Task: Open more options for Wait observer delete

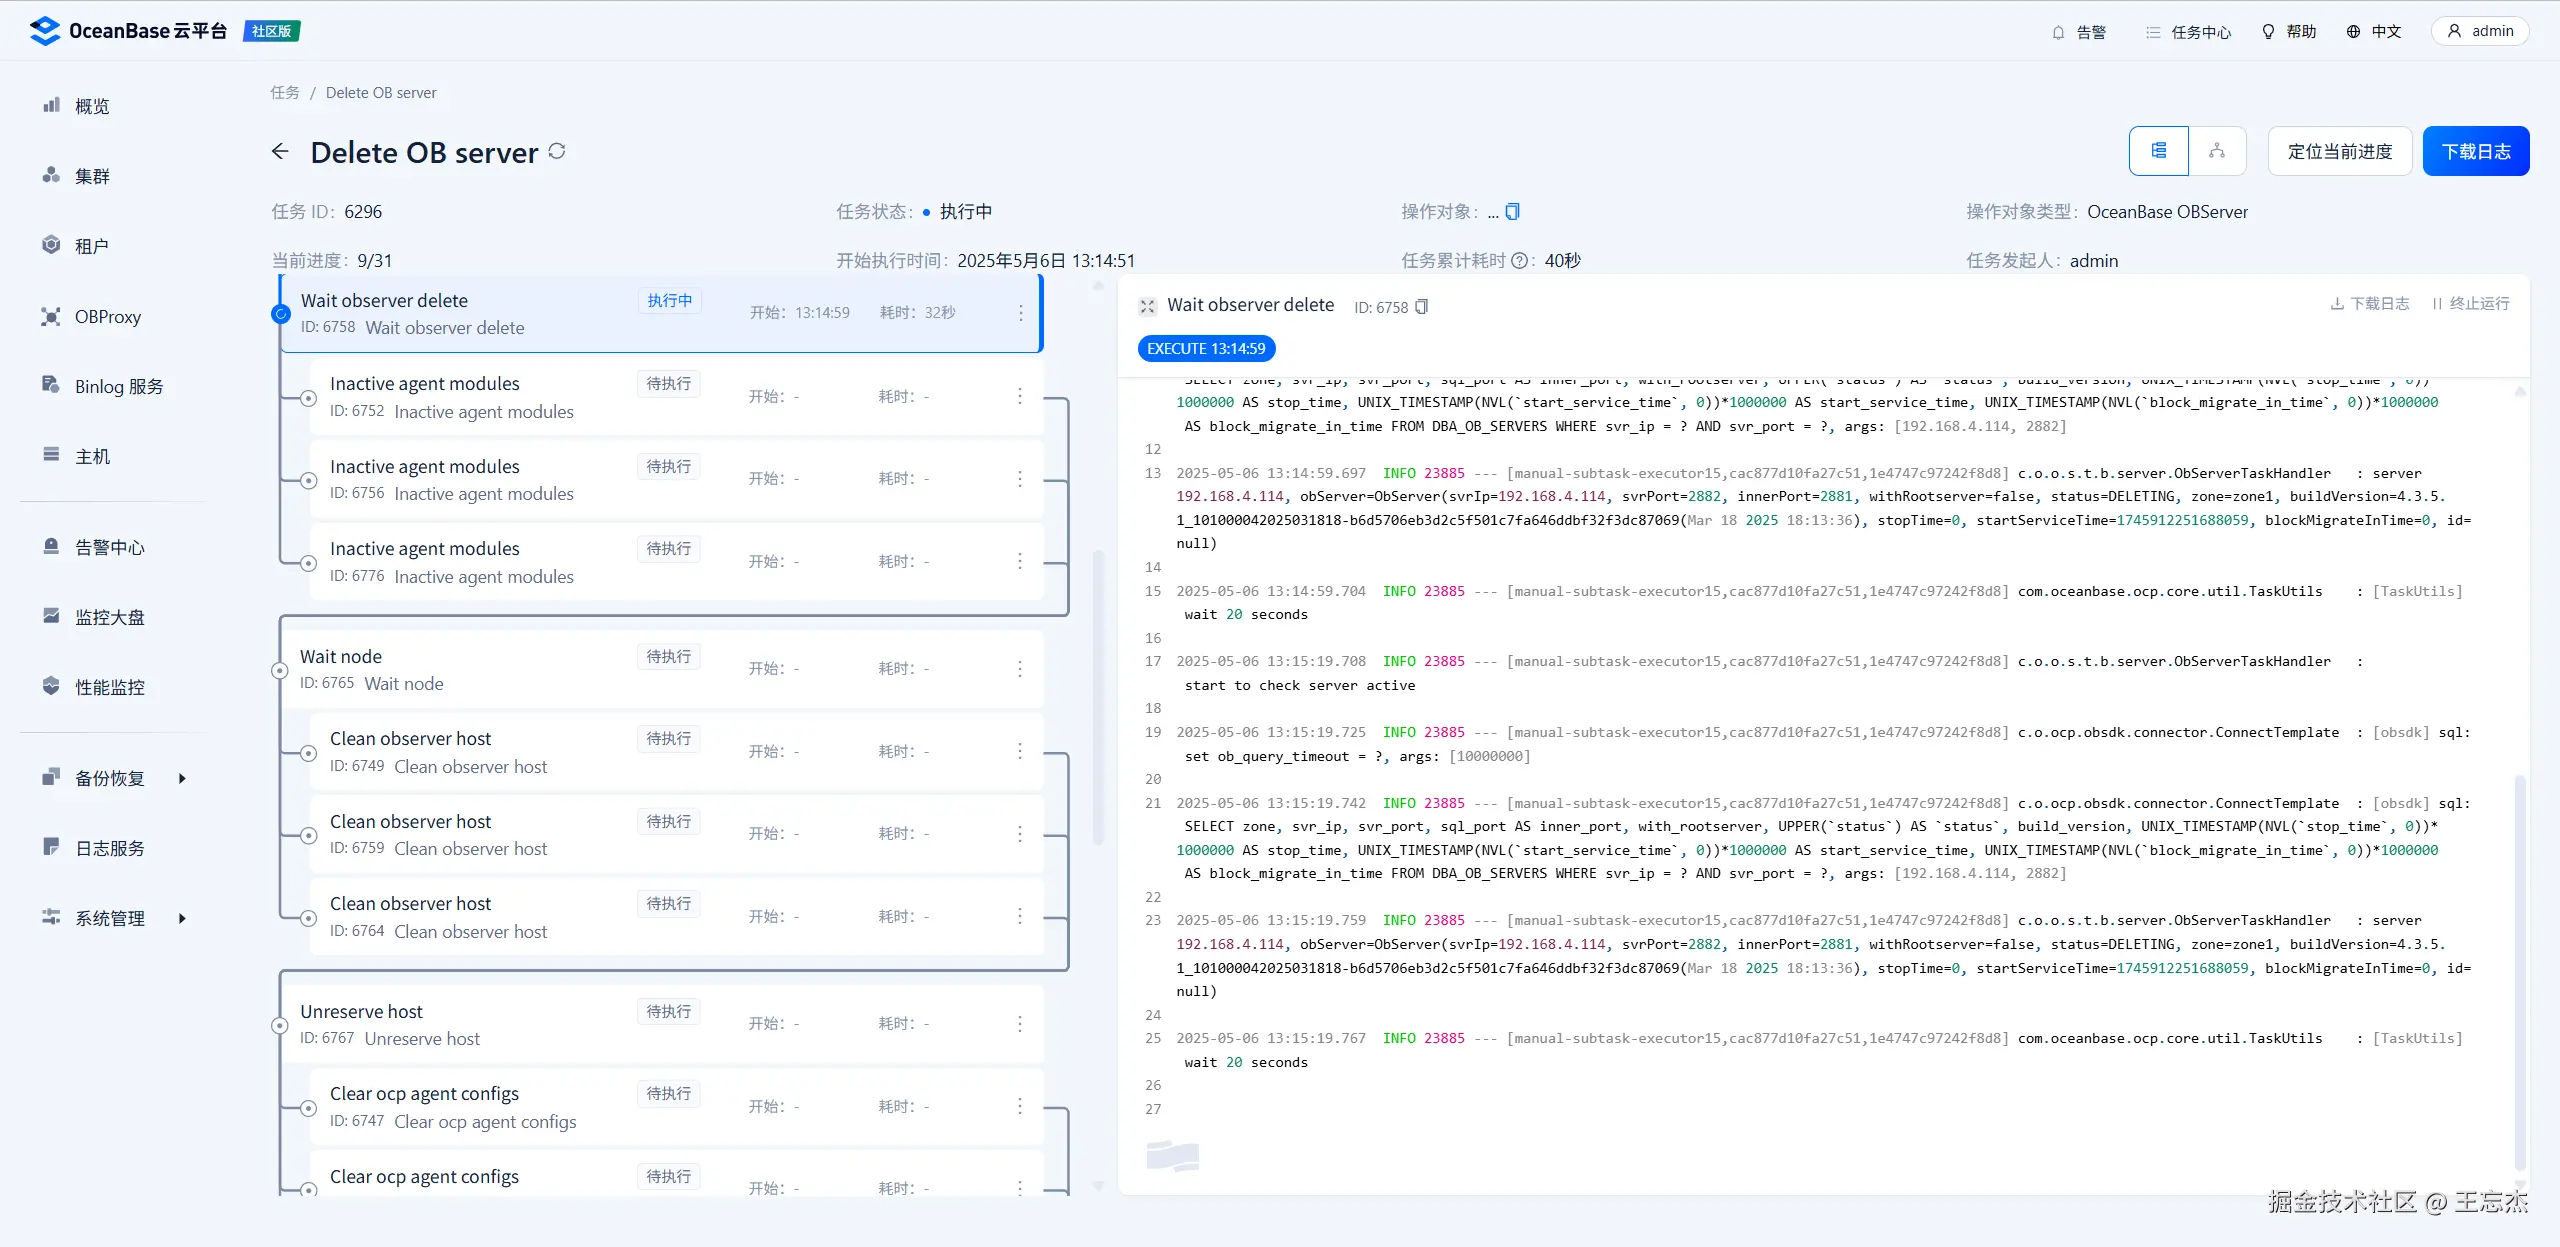Action: 1020,313
